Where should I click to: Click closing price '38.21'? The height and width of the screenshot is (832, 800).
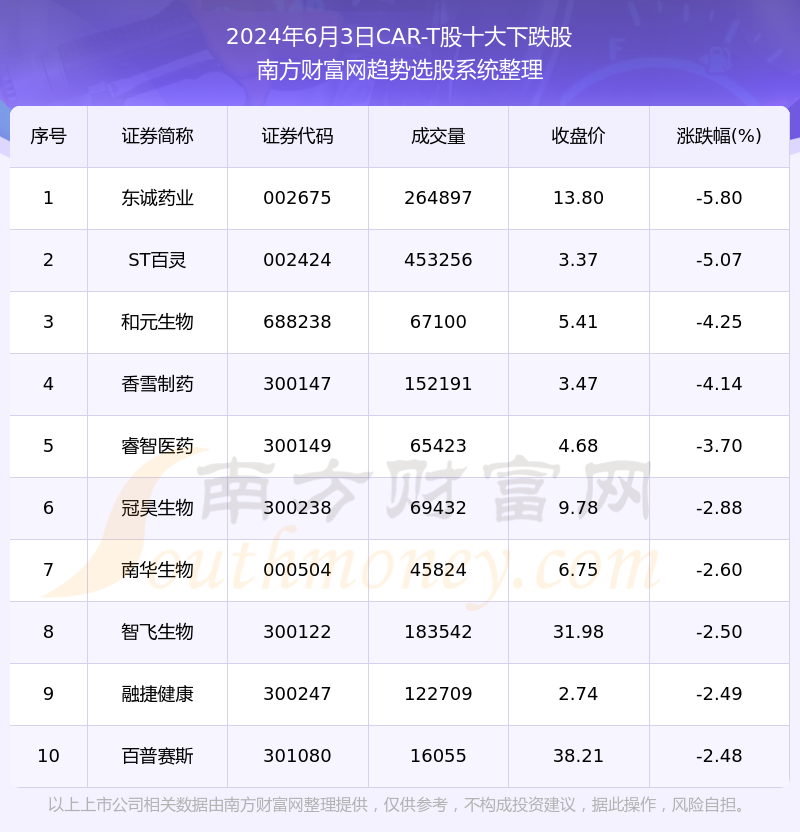point(578,757)
